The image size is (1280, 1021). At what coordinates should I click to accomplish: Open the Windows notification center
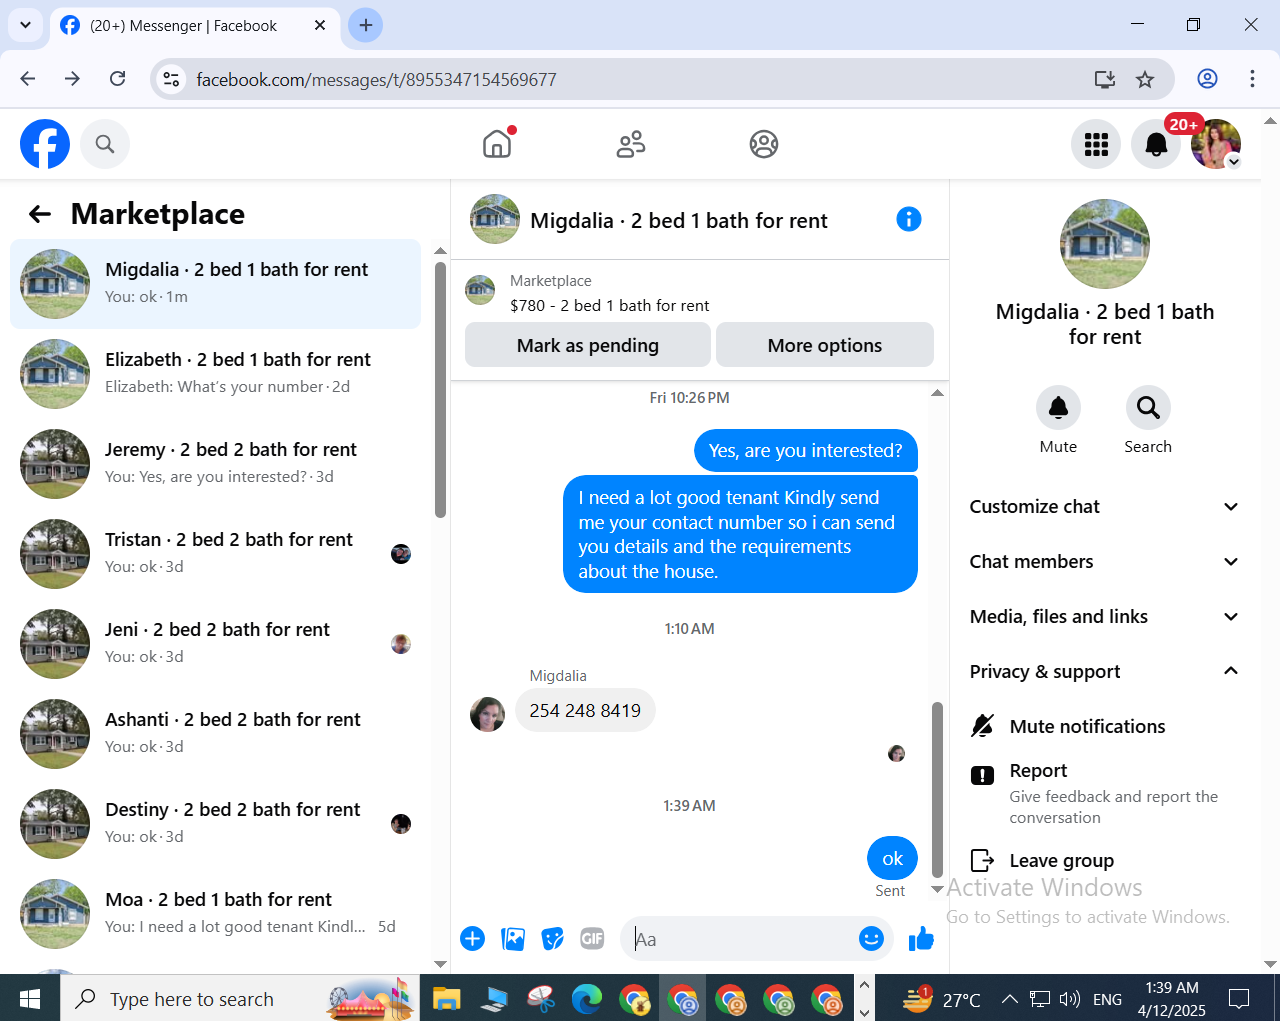point(1239,998)
